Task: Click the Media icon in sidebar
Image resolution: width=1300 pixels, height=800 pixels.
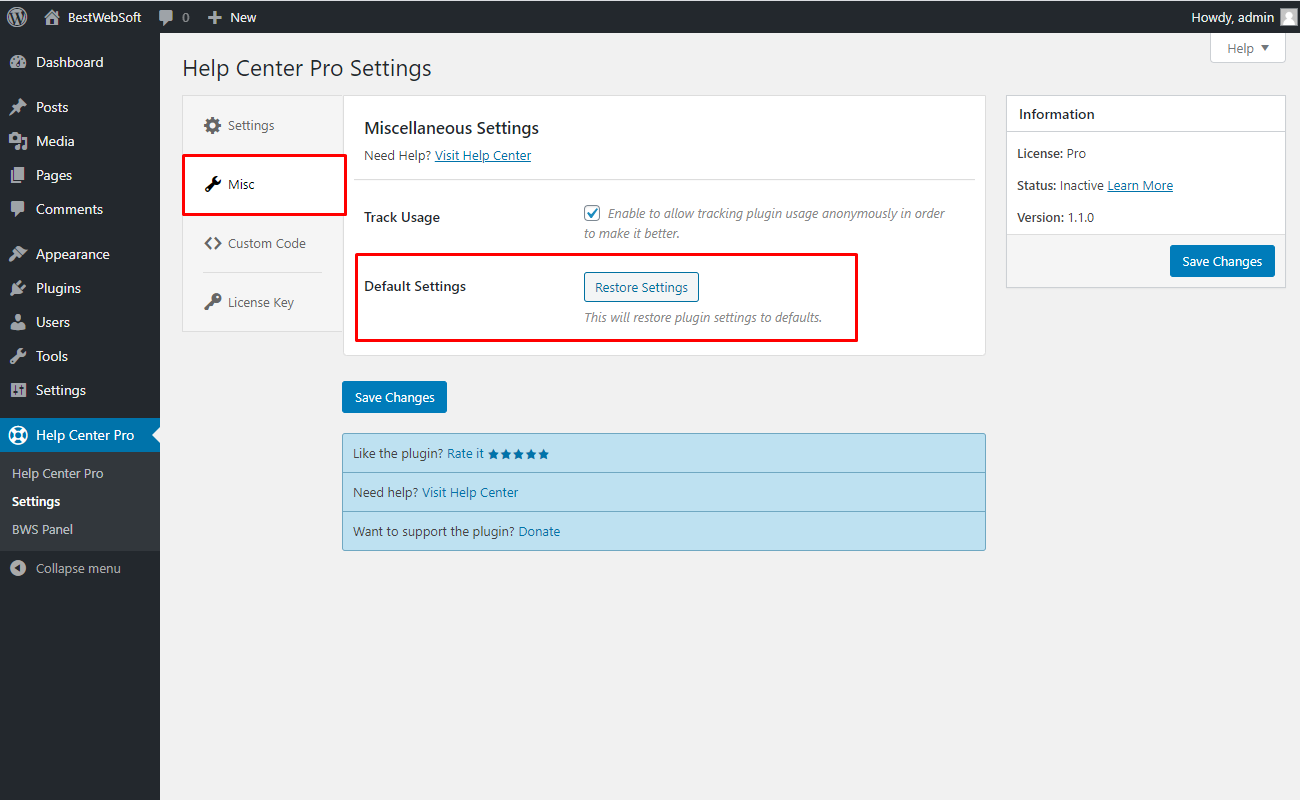Action: point(18,141)
